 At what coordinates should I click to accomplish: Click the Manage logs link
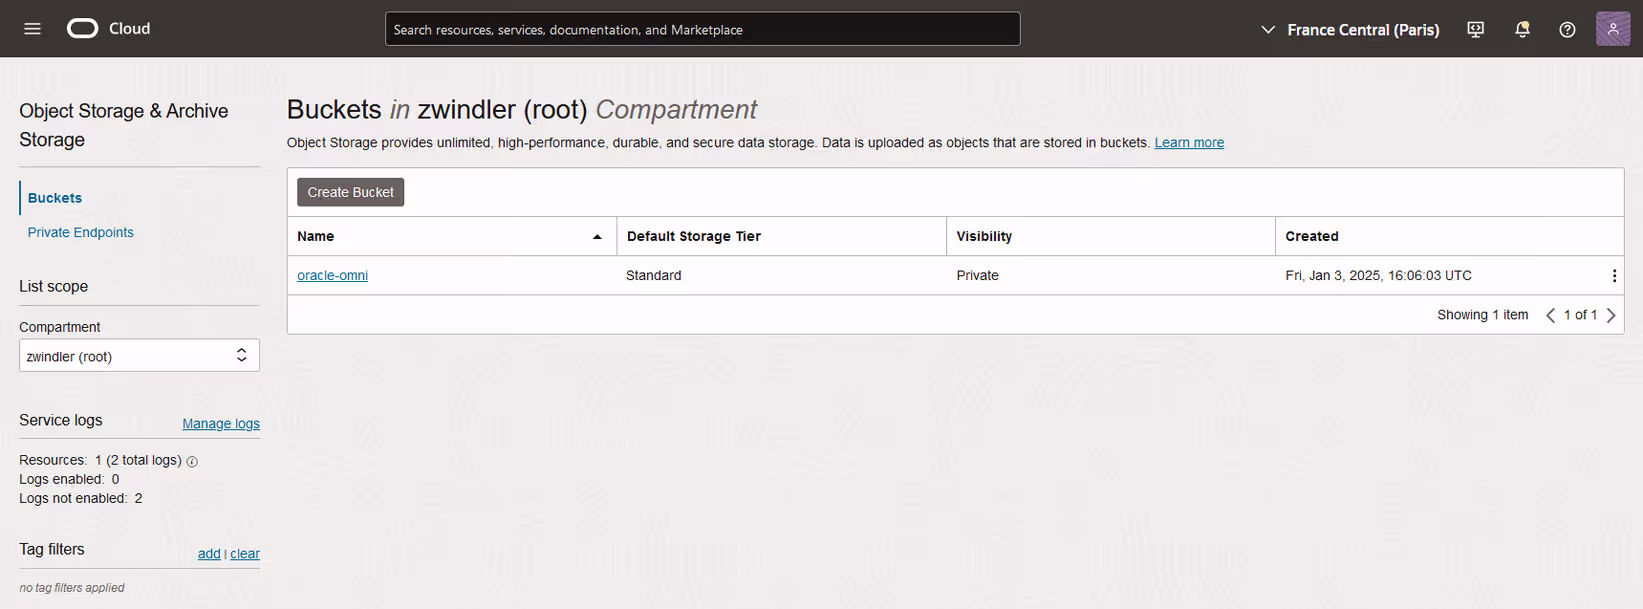coord(220,424)
